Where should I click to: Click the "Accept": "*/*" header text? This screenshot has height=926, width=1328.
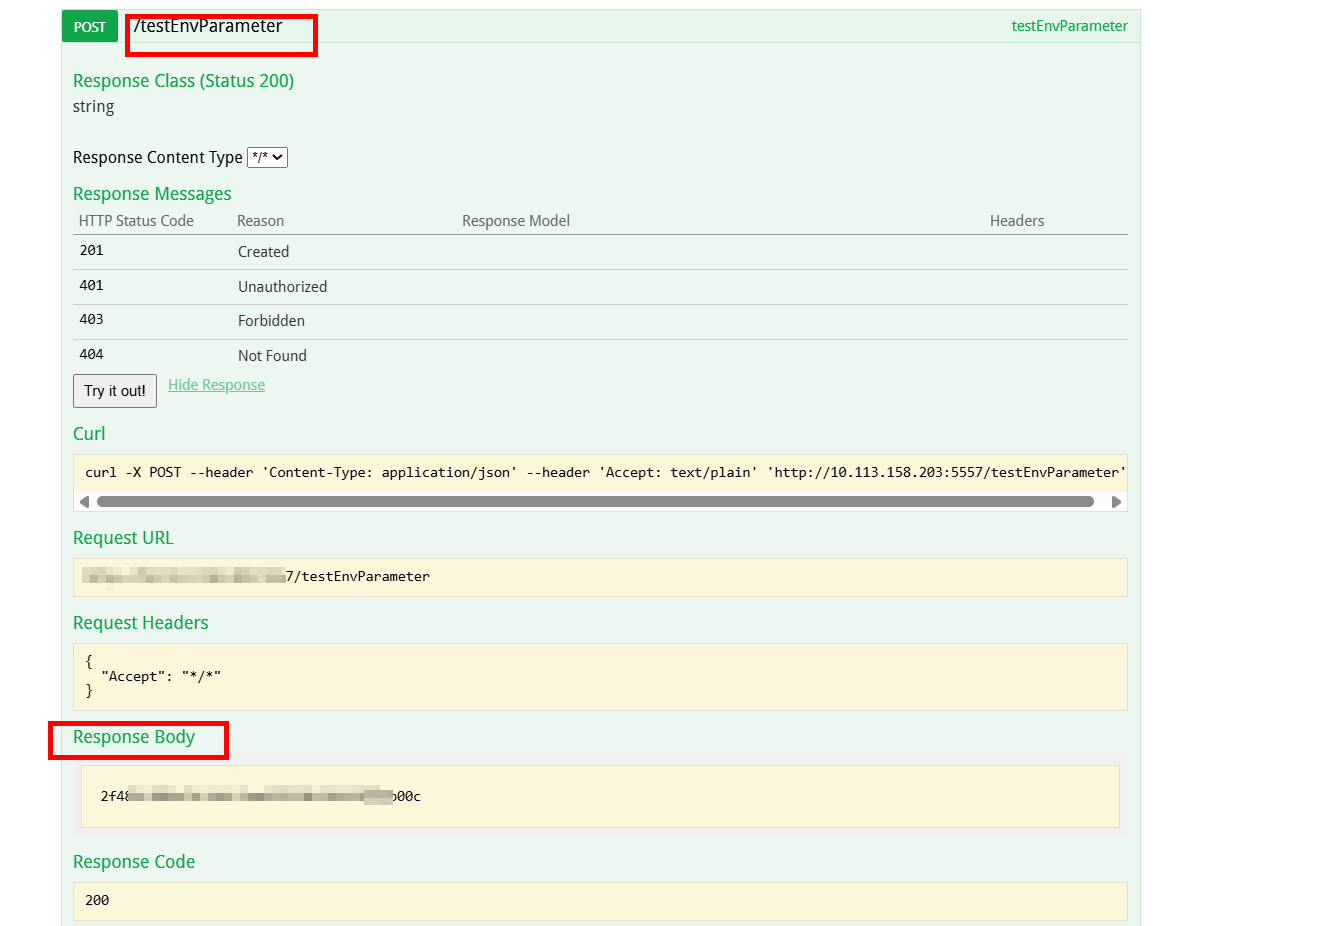click(161, 676)
